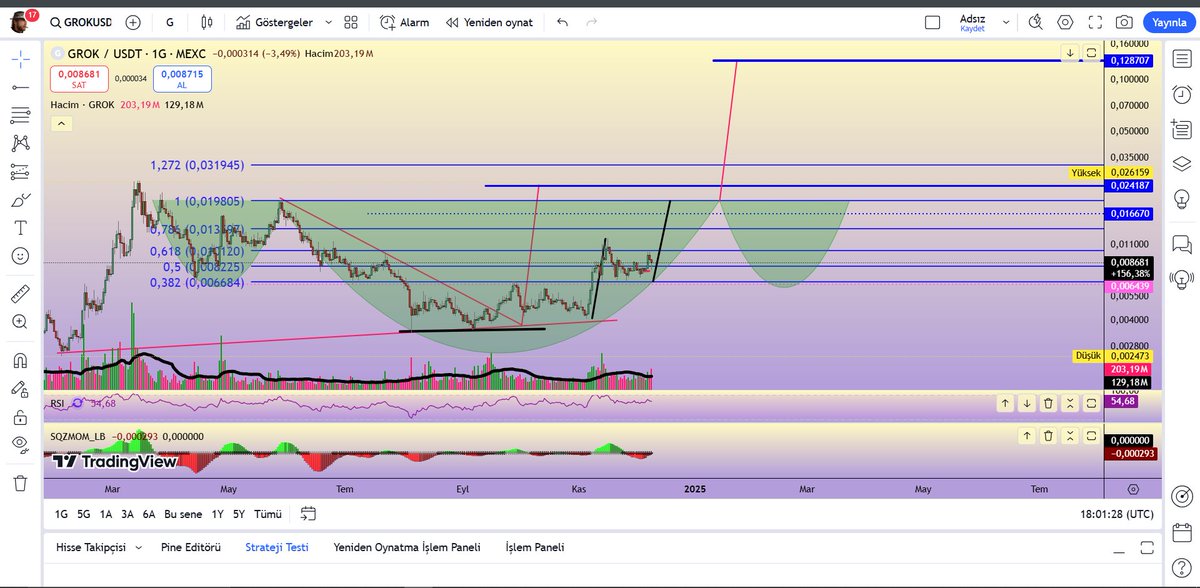Open the candlestick chart type menu
The height and width of the screenshot is (588, 1200).
pyautogui.click(x=207, y=22)
